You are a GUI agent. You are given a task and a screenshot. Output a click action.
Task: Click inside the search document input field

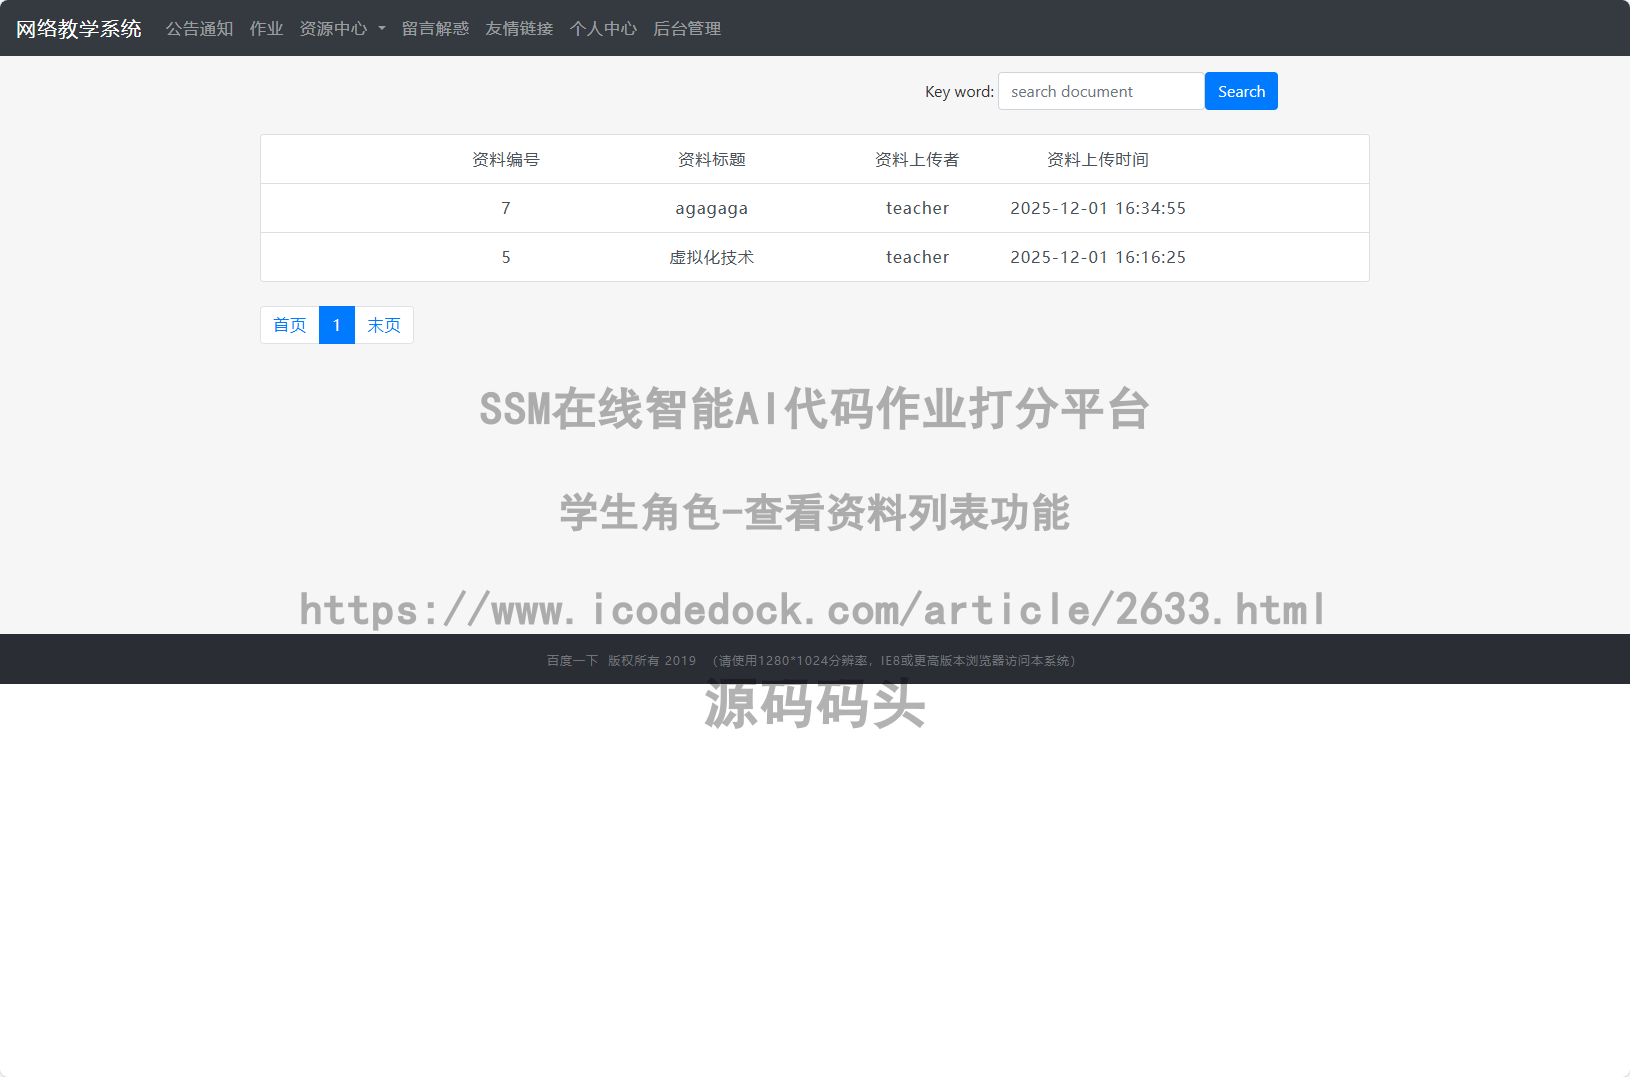point(1101,91)
